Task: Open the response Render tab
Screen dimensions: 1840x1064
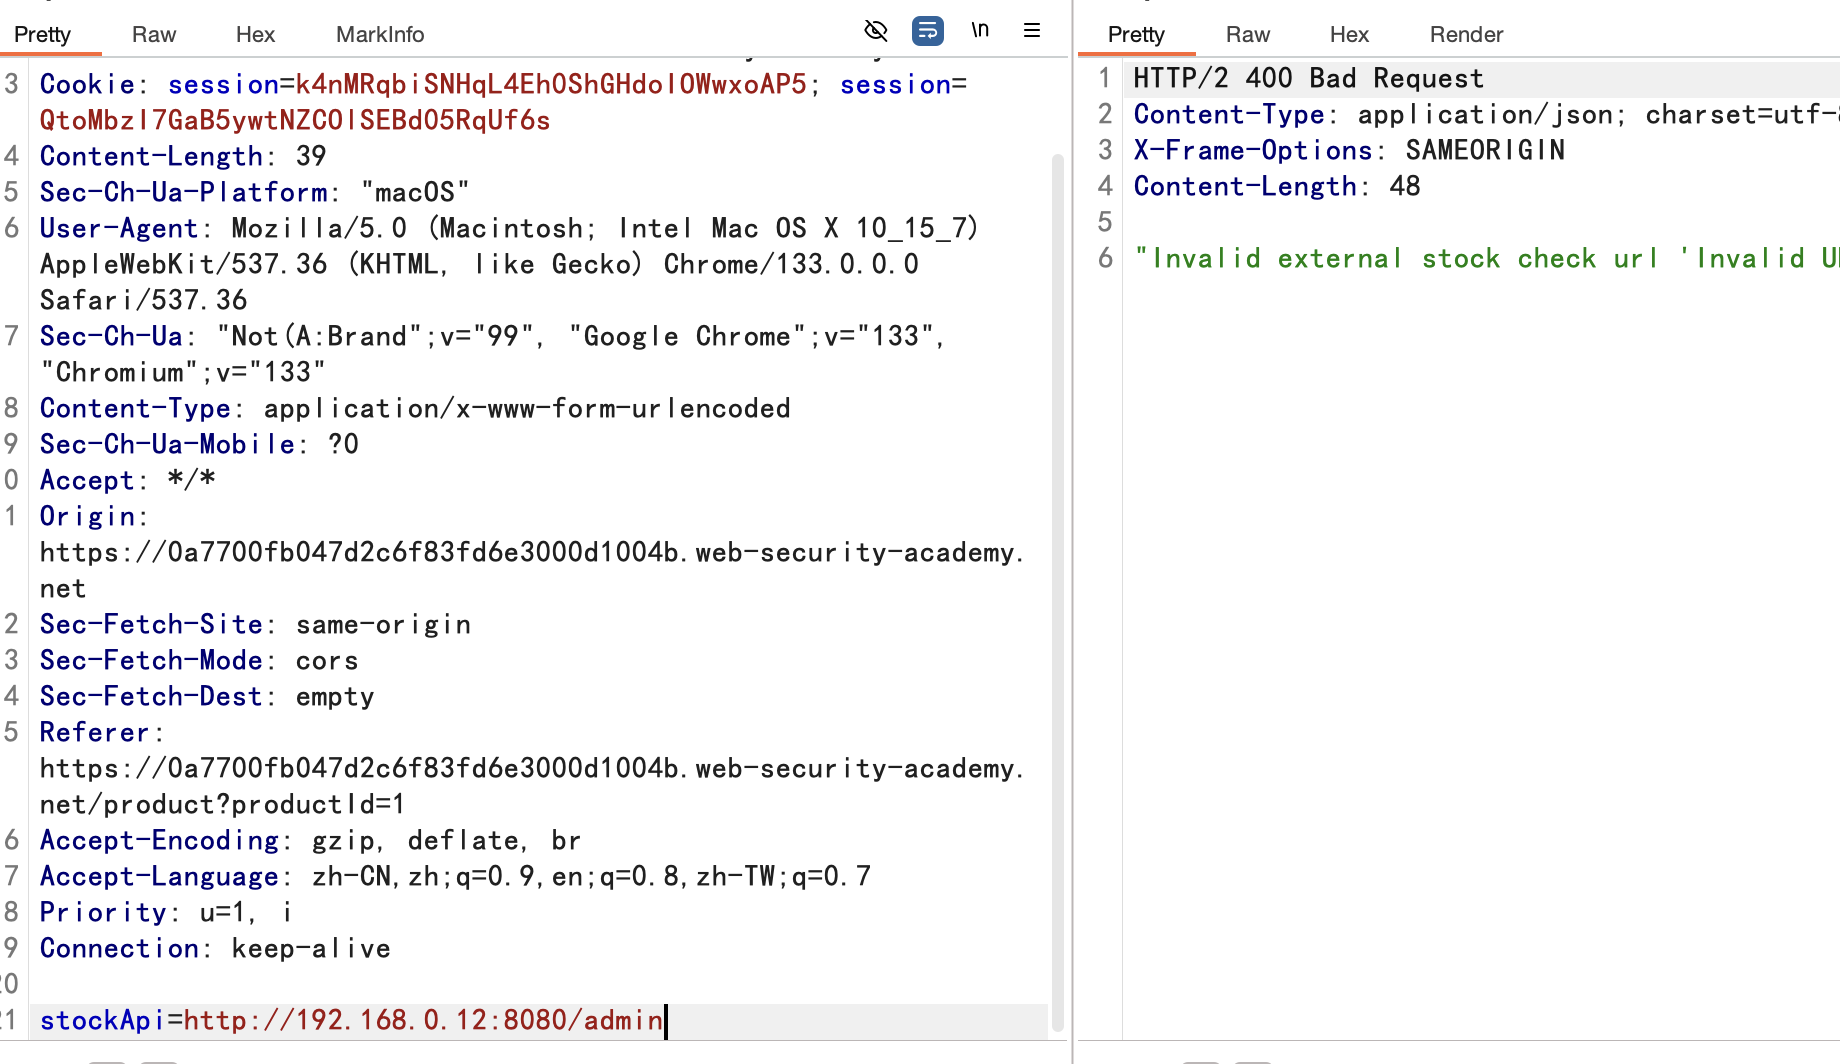Action: (1465, 35)
